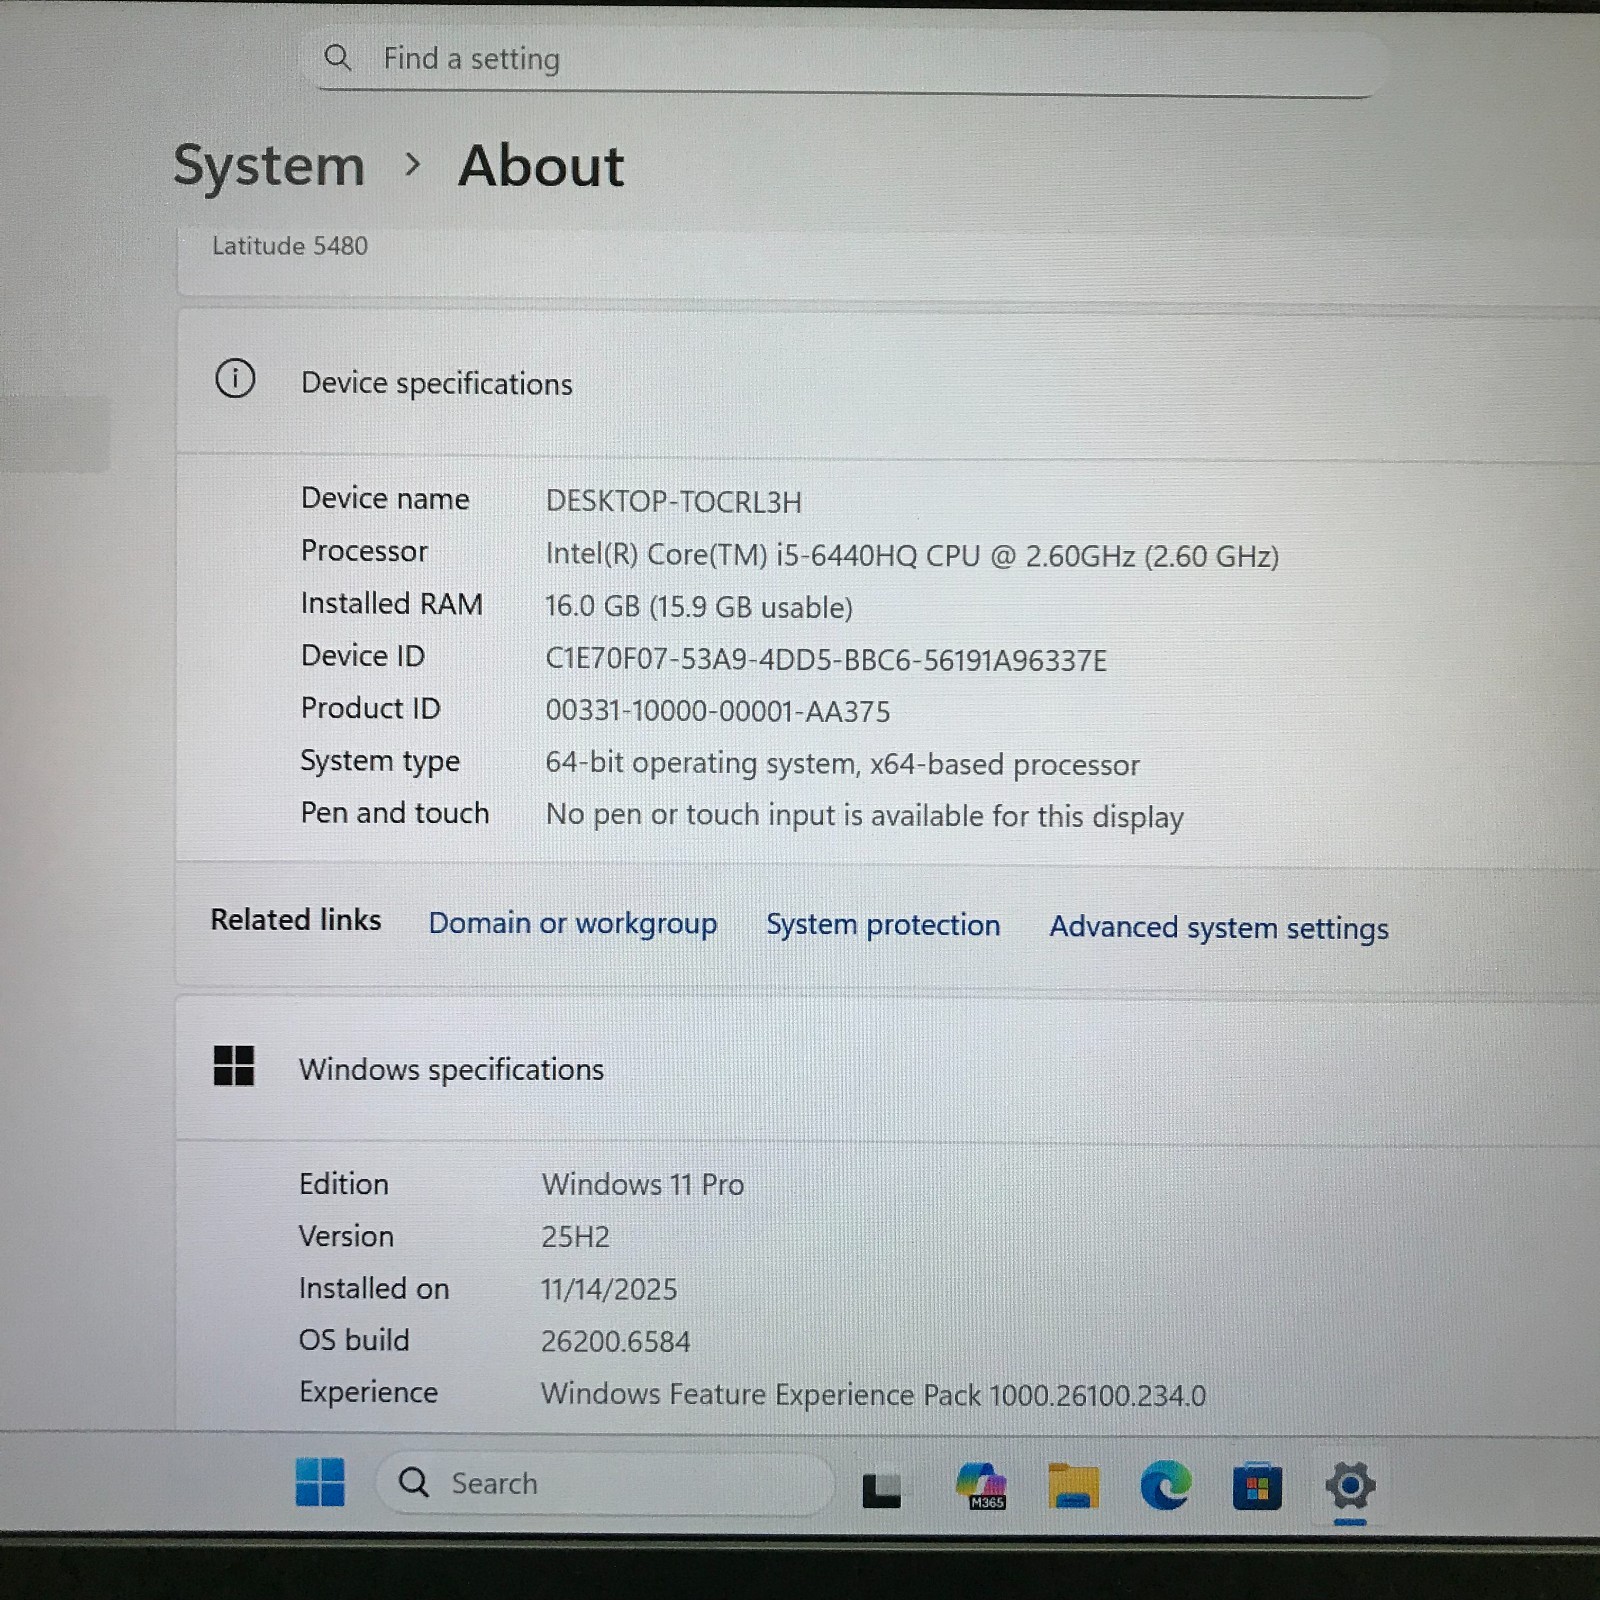Click the Windows logo icon beside Windows specifications
The image size is (1600, 1600).
pos(234,1066)
